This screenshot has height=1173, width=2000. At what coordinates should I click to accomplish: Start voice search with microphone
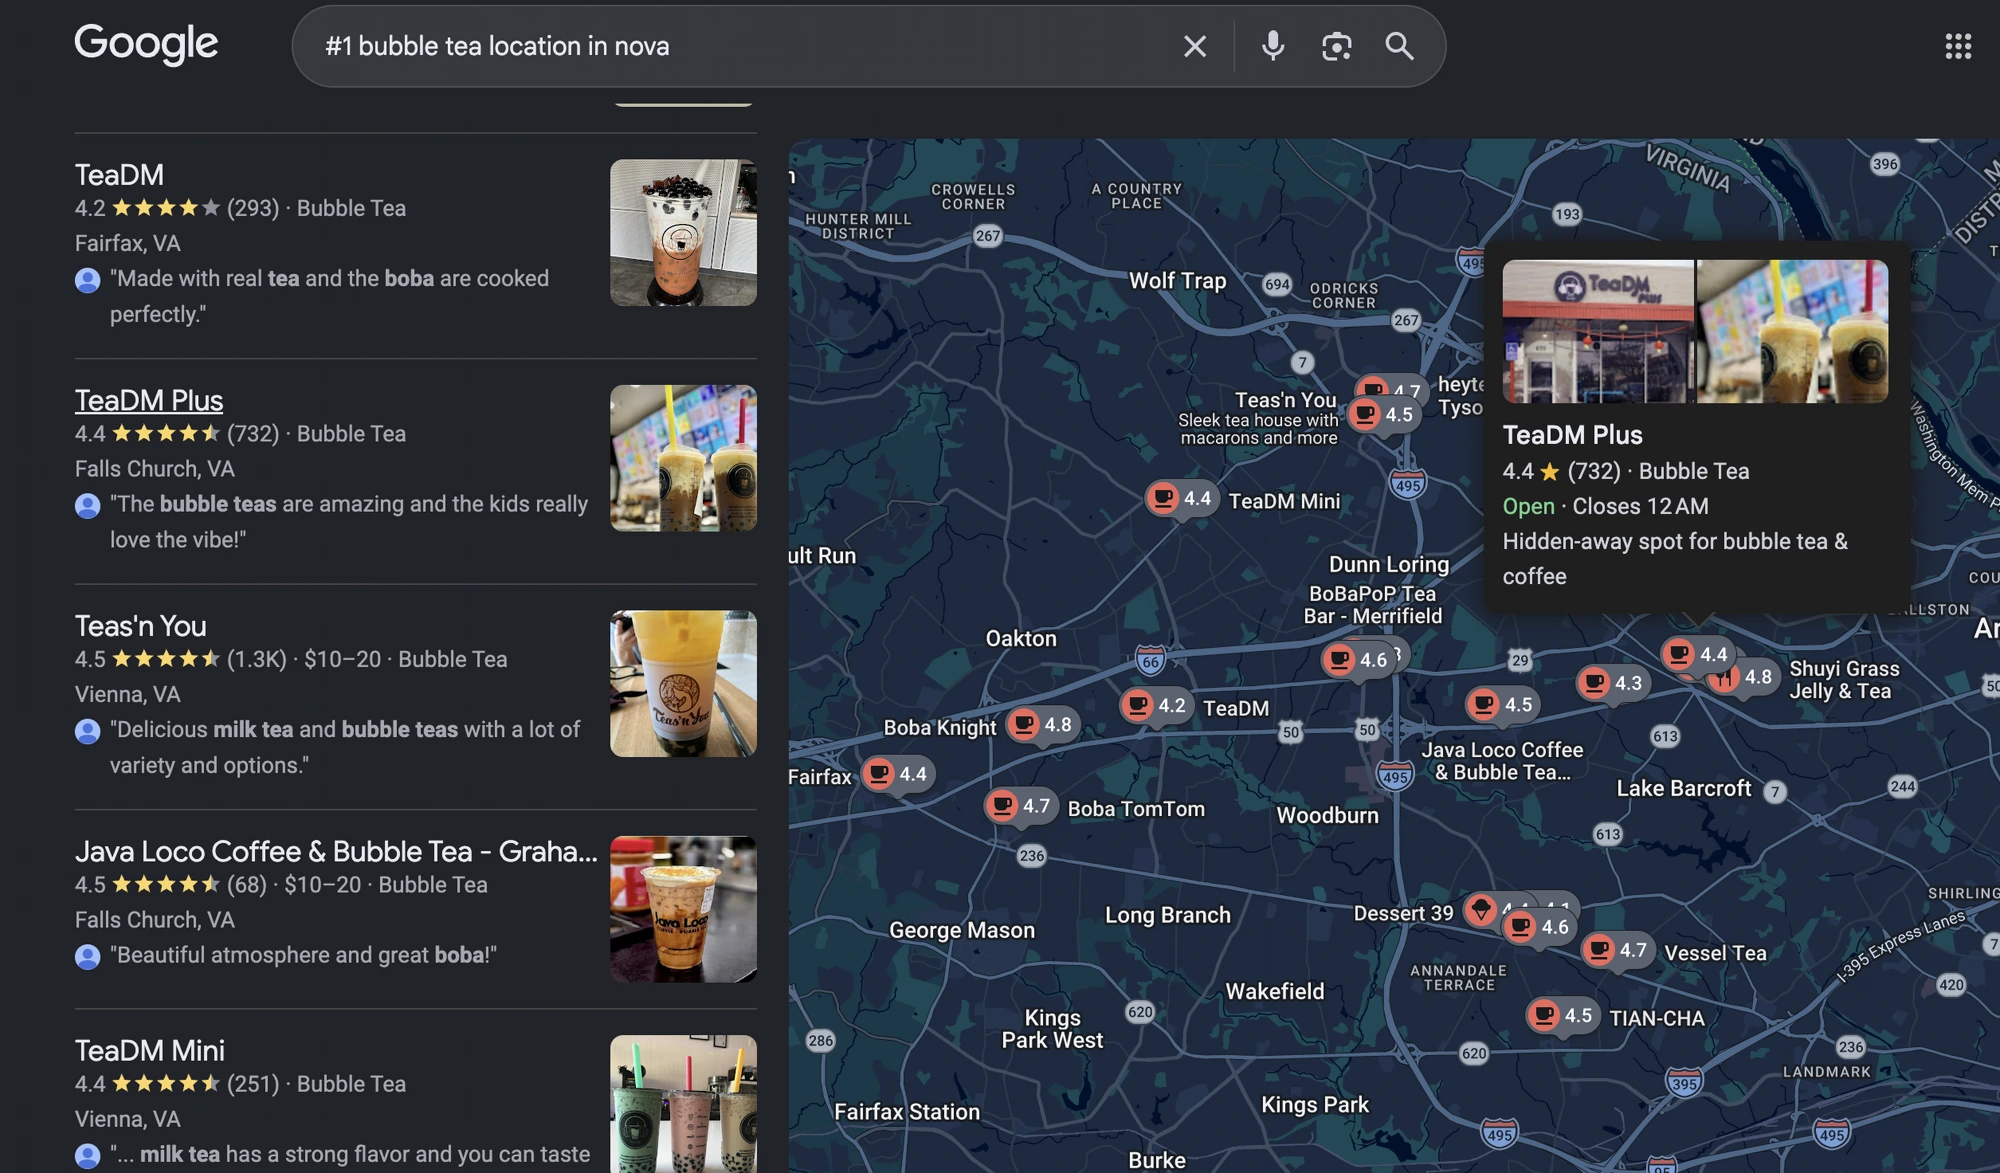[1272, 46]
